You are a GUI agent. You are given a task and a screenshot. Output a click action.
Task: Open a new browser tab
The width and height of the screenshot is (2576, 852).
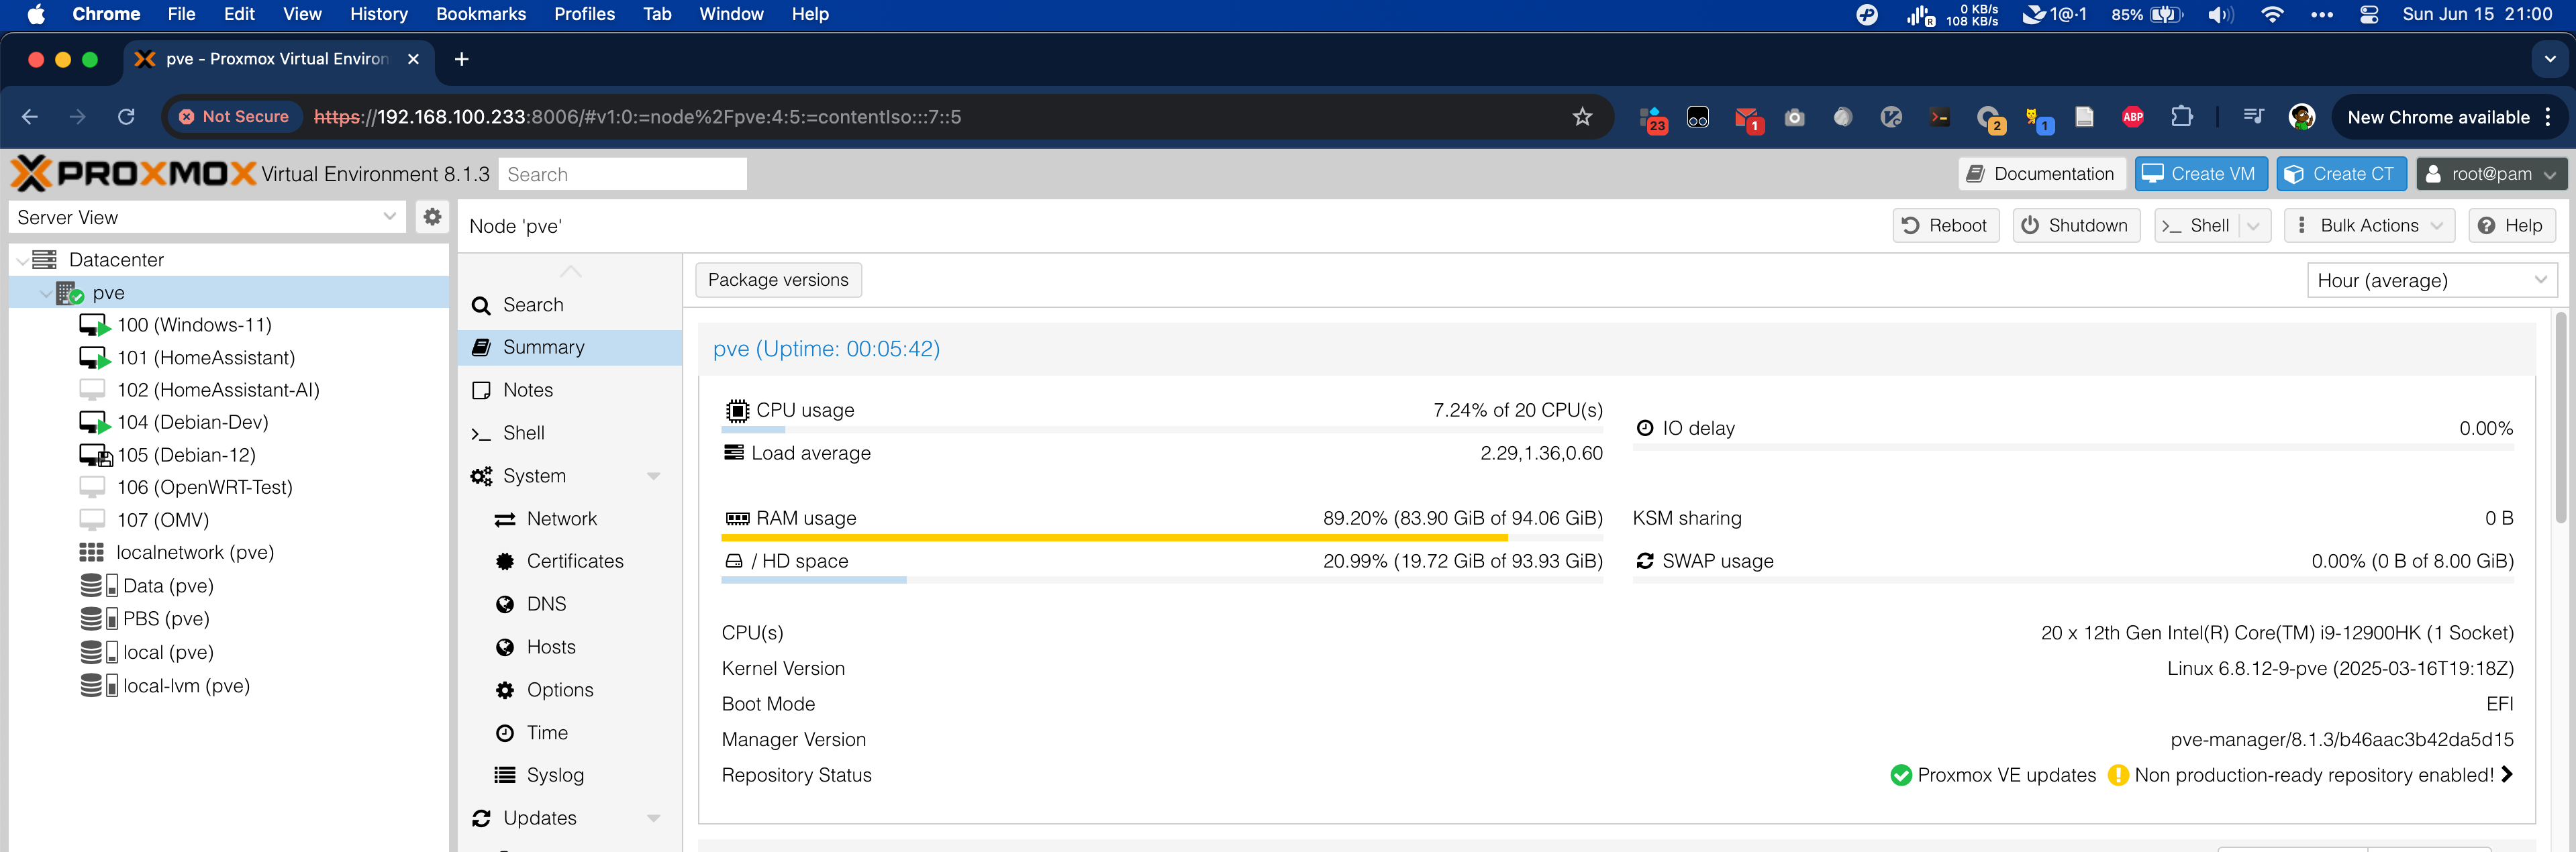coord(461,59)
